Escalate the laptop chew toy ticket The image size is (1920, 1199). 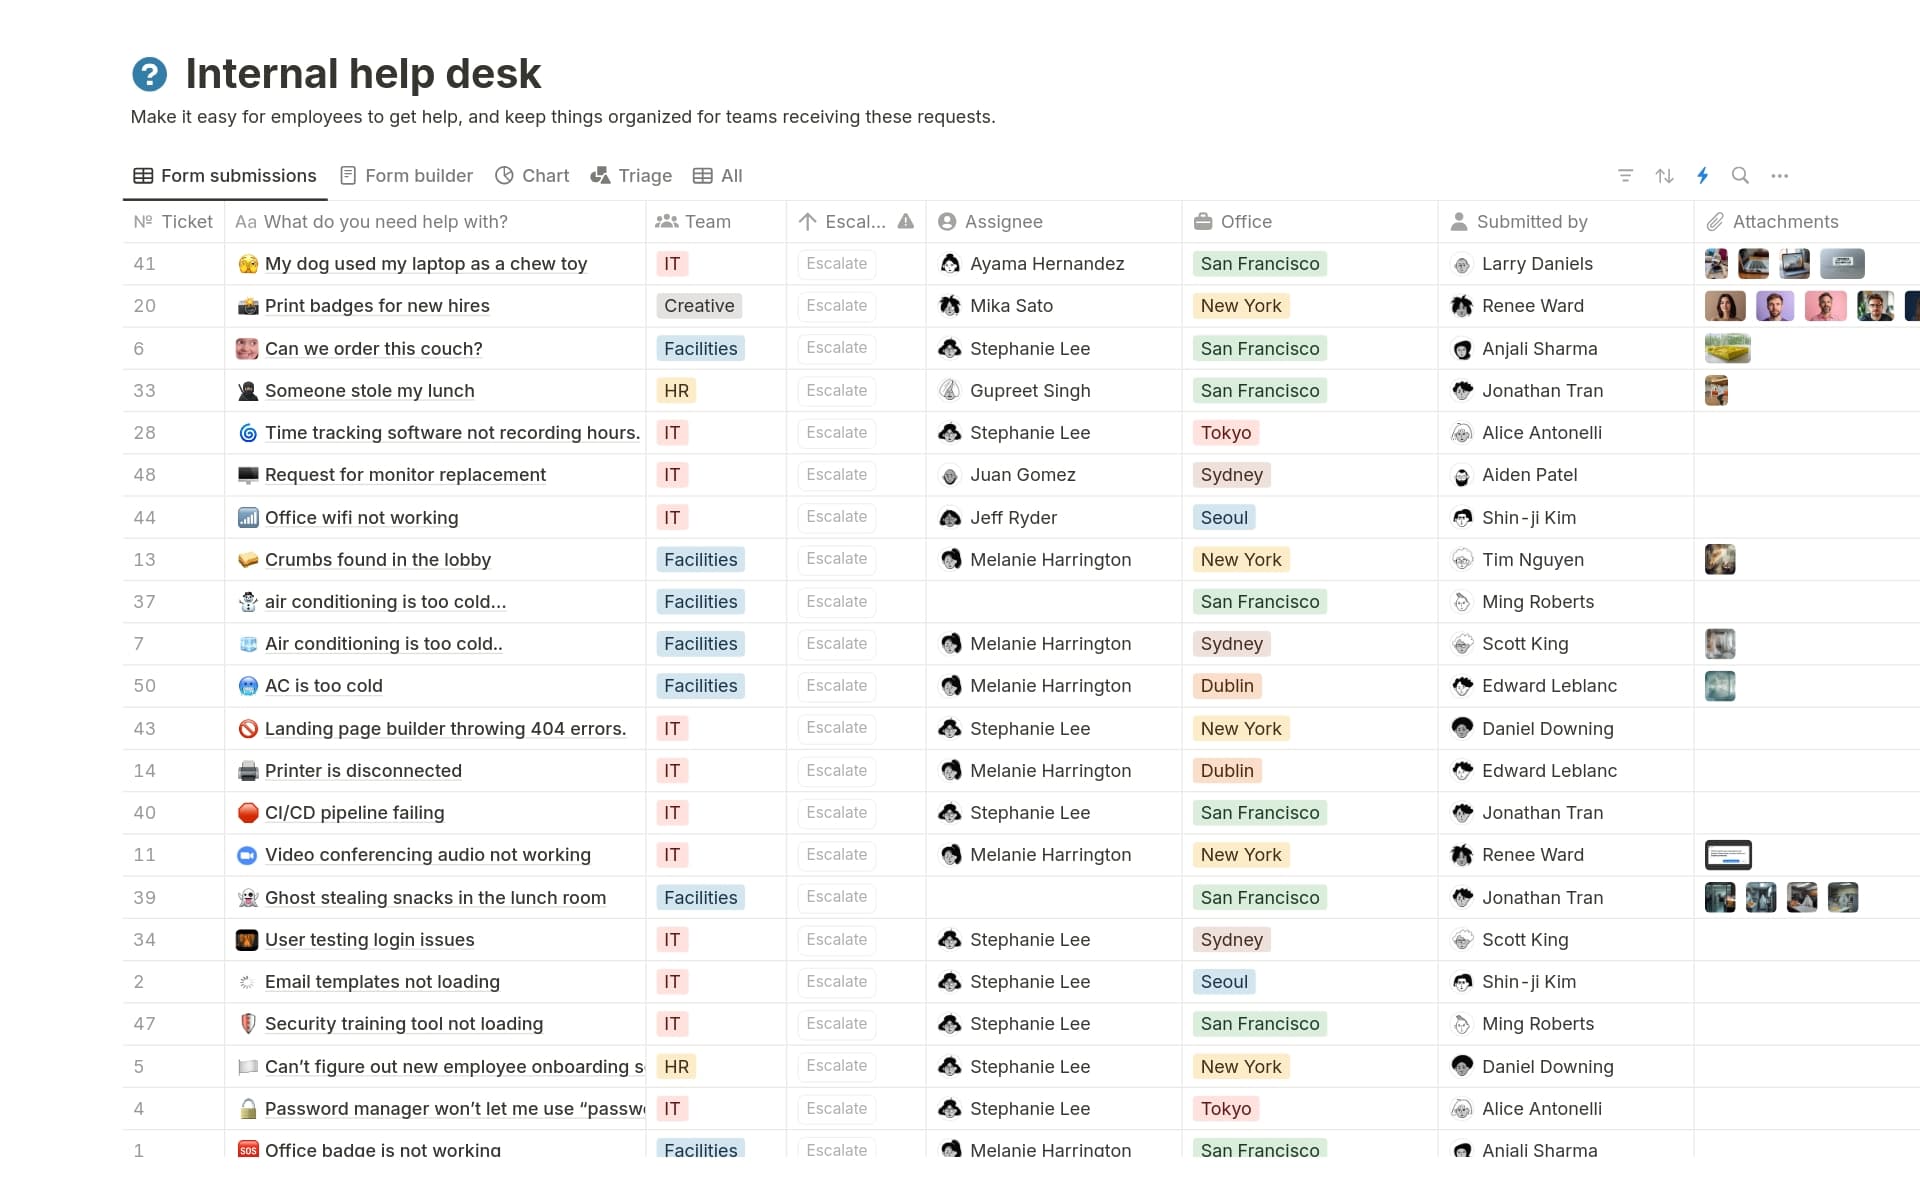click(836, 263)
